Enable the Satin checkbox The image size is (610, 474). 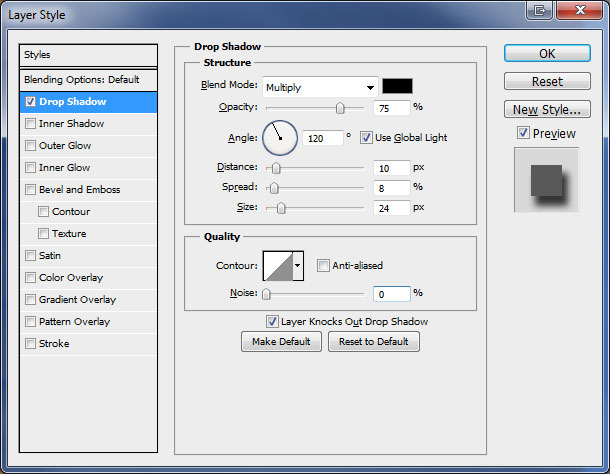pos(30,256)
